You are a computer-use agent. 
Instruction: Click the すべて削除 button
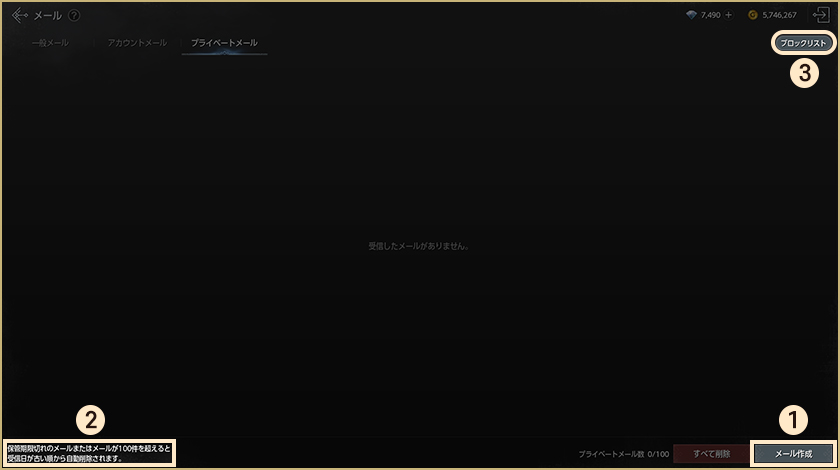point(709,454)
